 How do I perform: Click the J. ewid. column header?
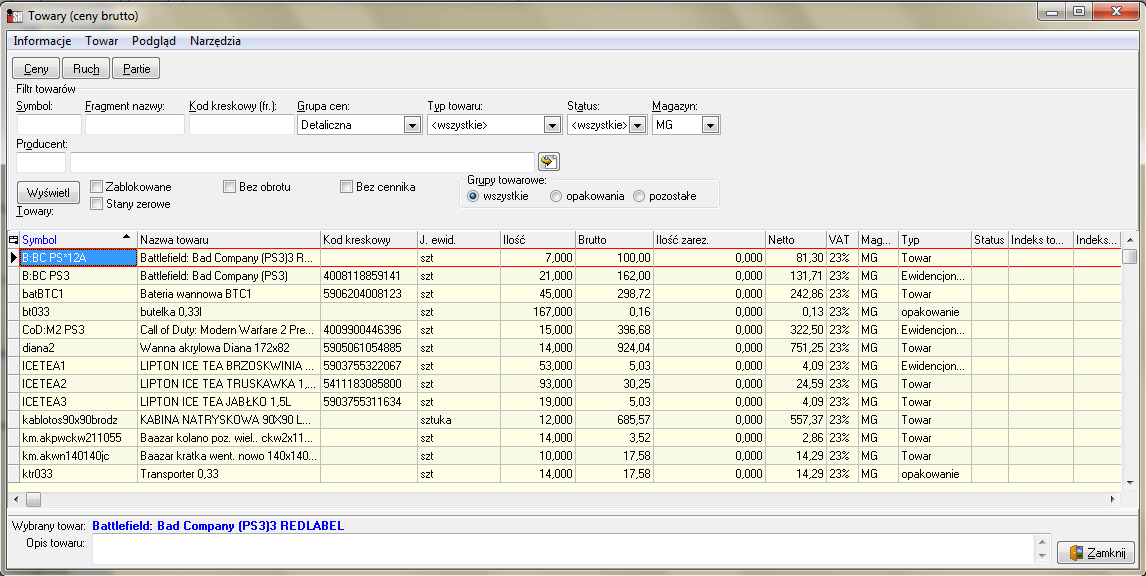(459, 240)
